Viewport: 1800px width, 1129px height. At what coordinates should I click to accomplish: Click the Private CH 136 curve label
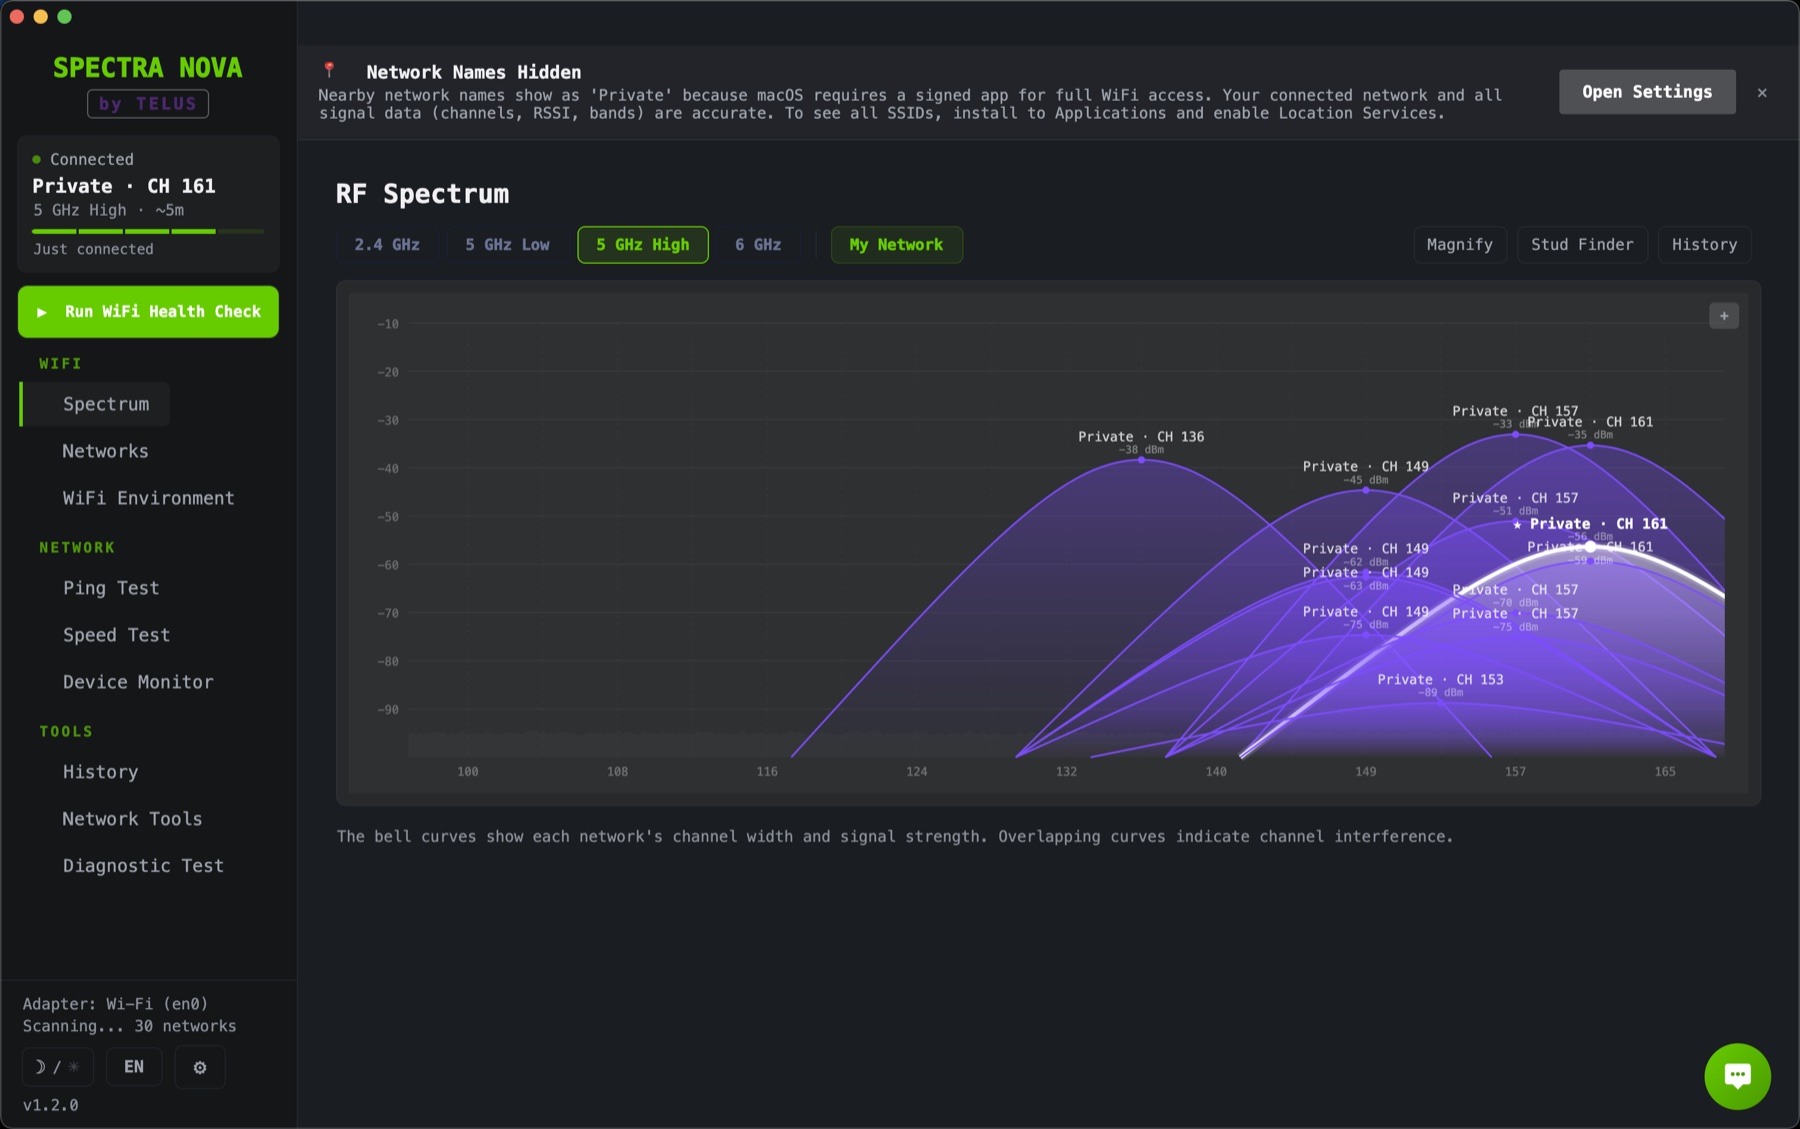(1141, 437)
